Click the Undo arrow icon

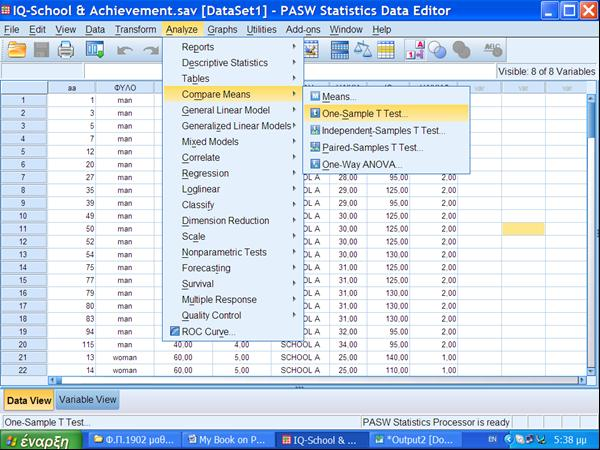click(124, 50)
